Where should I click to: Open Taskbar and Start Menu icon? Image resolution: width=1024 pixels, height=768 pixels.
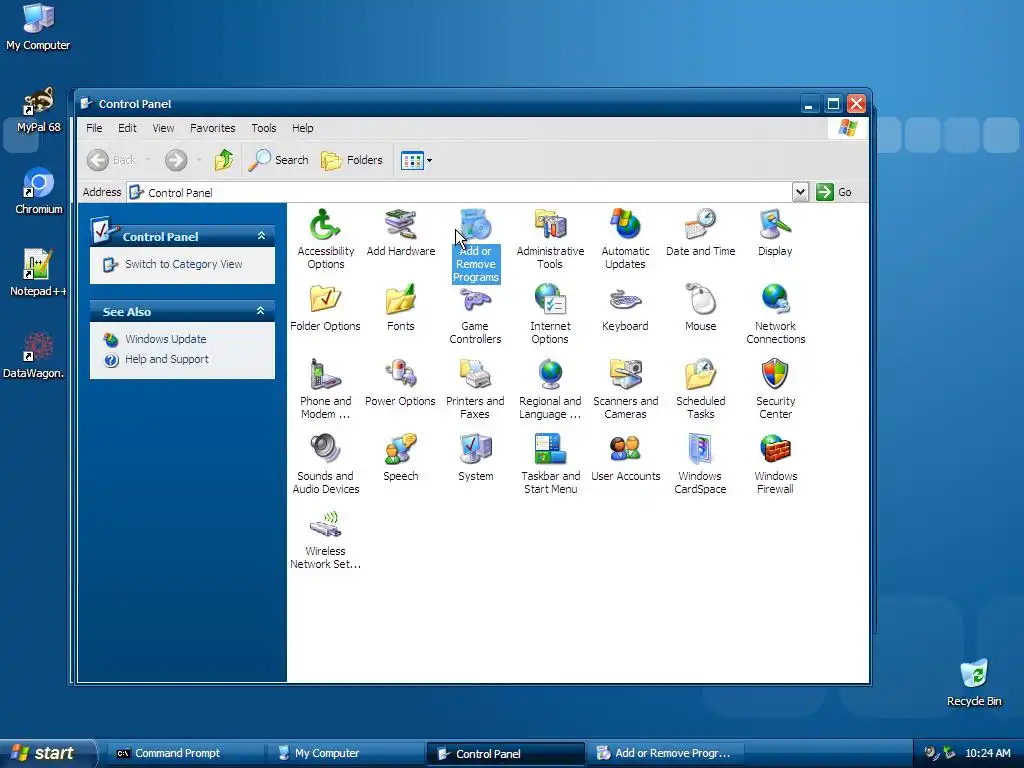[550, 464]
